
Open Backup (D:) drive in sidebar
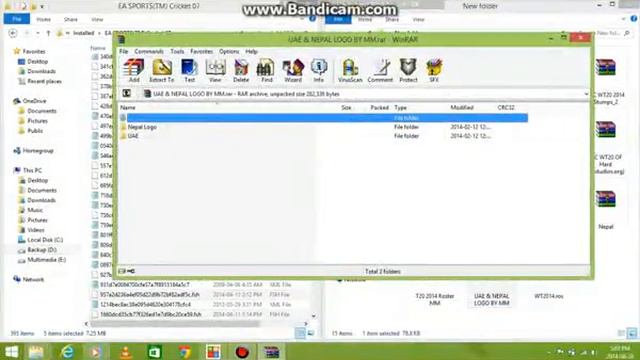(x=42, y=249)
